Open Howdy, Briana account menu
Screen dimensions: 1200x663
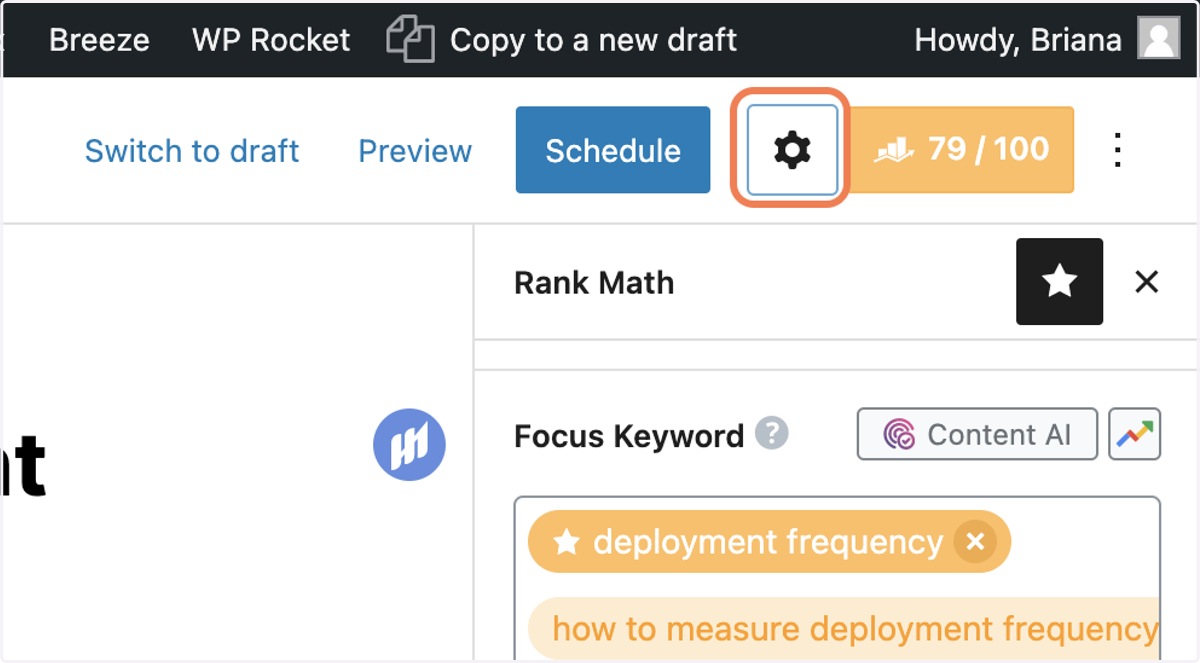1018,40
